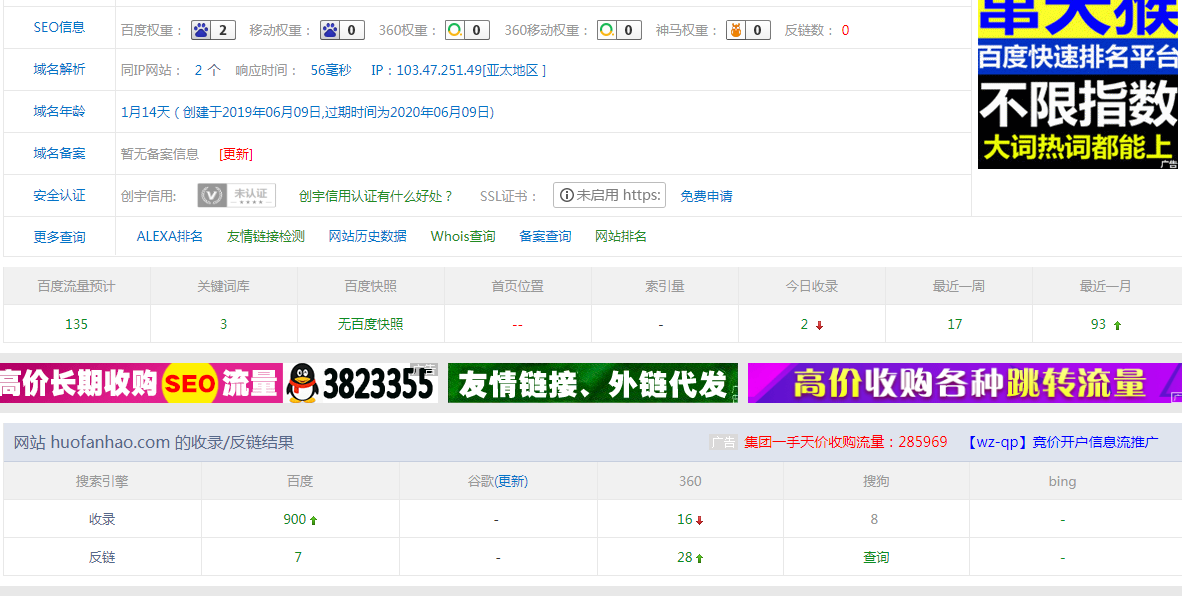Click 百度流量预计 value 135
Viewport: 1182px width, 601px height.
pos(77,324)
